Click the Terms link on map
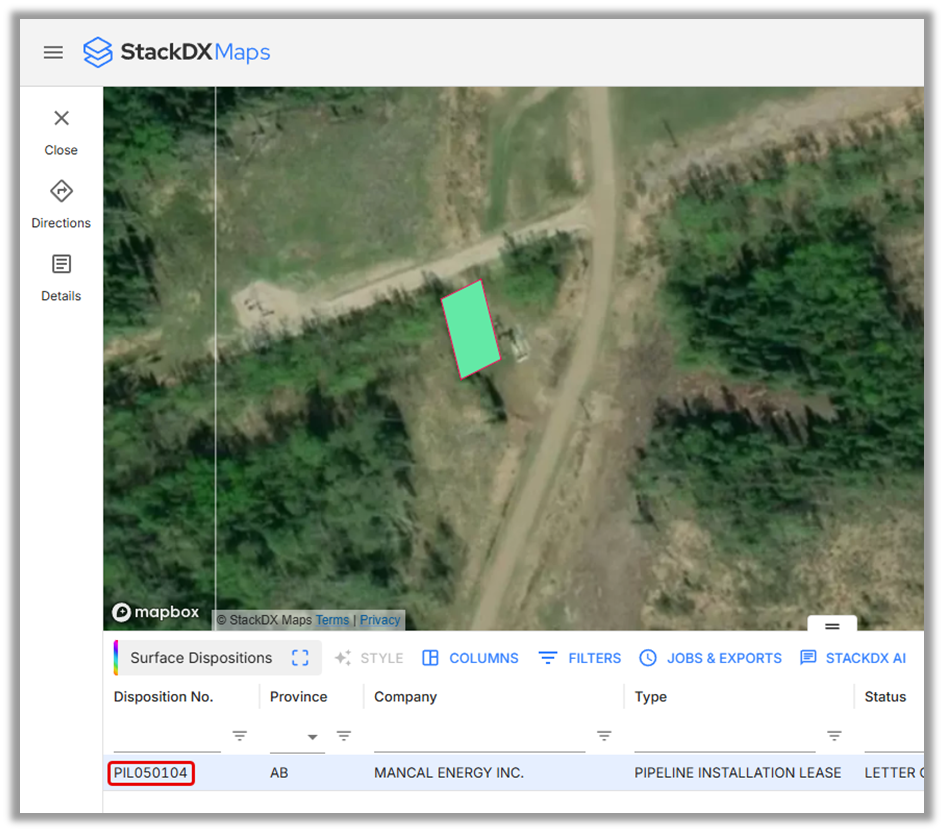 [x=332, y=620]
